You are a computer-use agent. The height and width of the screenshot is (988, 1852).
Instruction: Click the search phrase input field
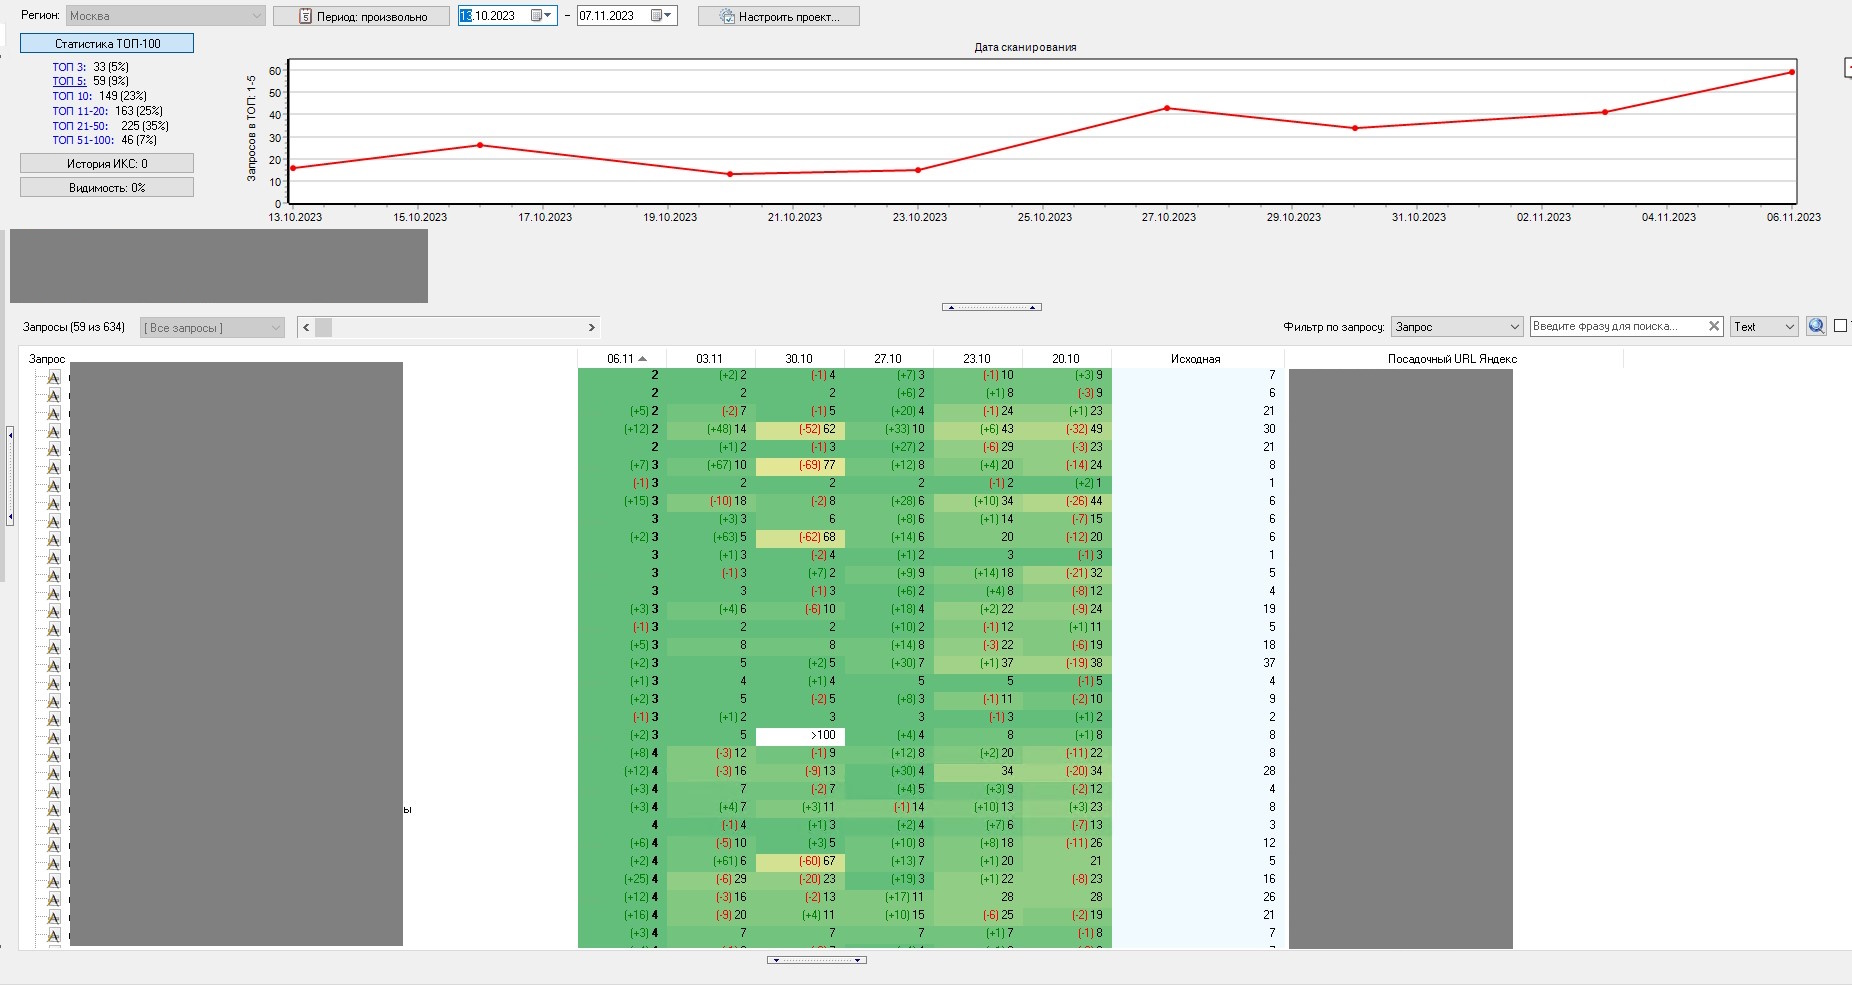(x=1615, y=326)
